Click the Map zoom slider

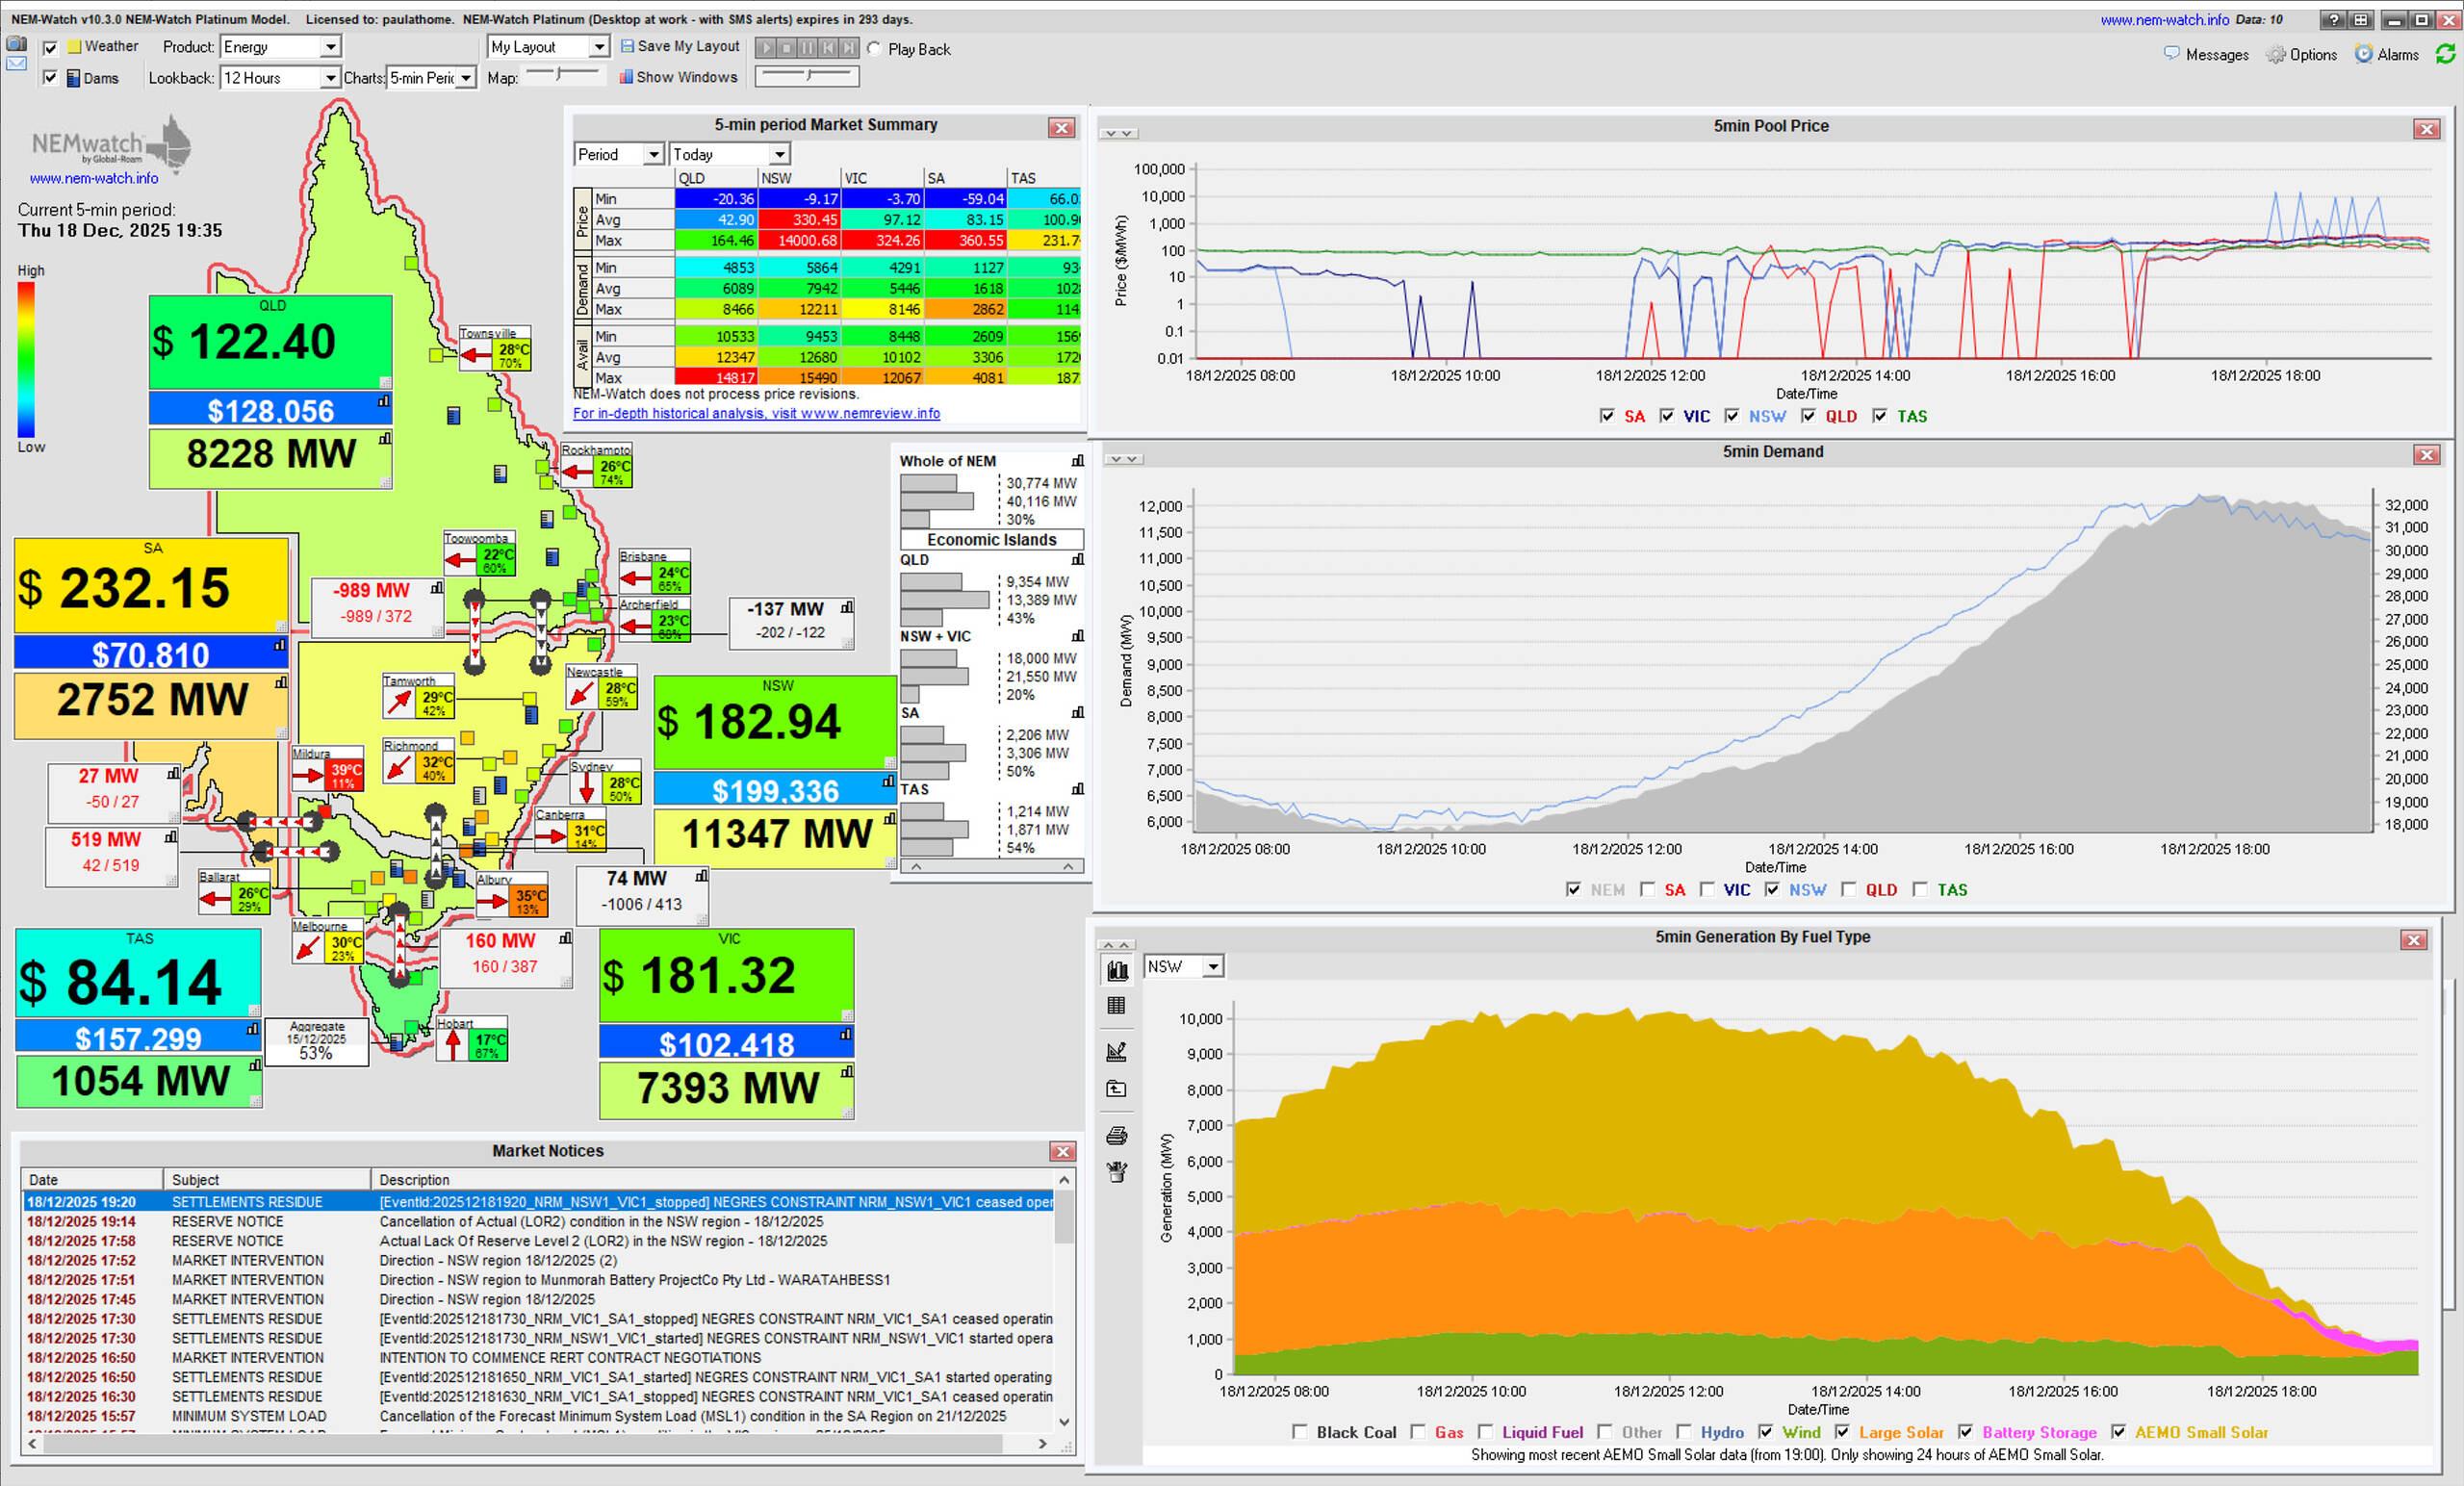[x=560, y=74]
